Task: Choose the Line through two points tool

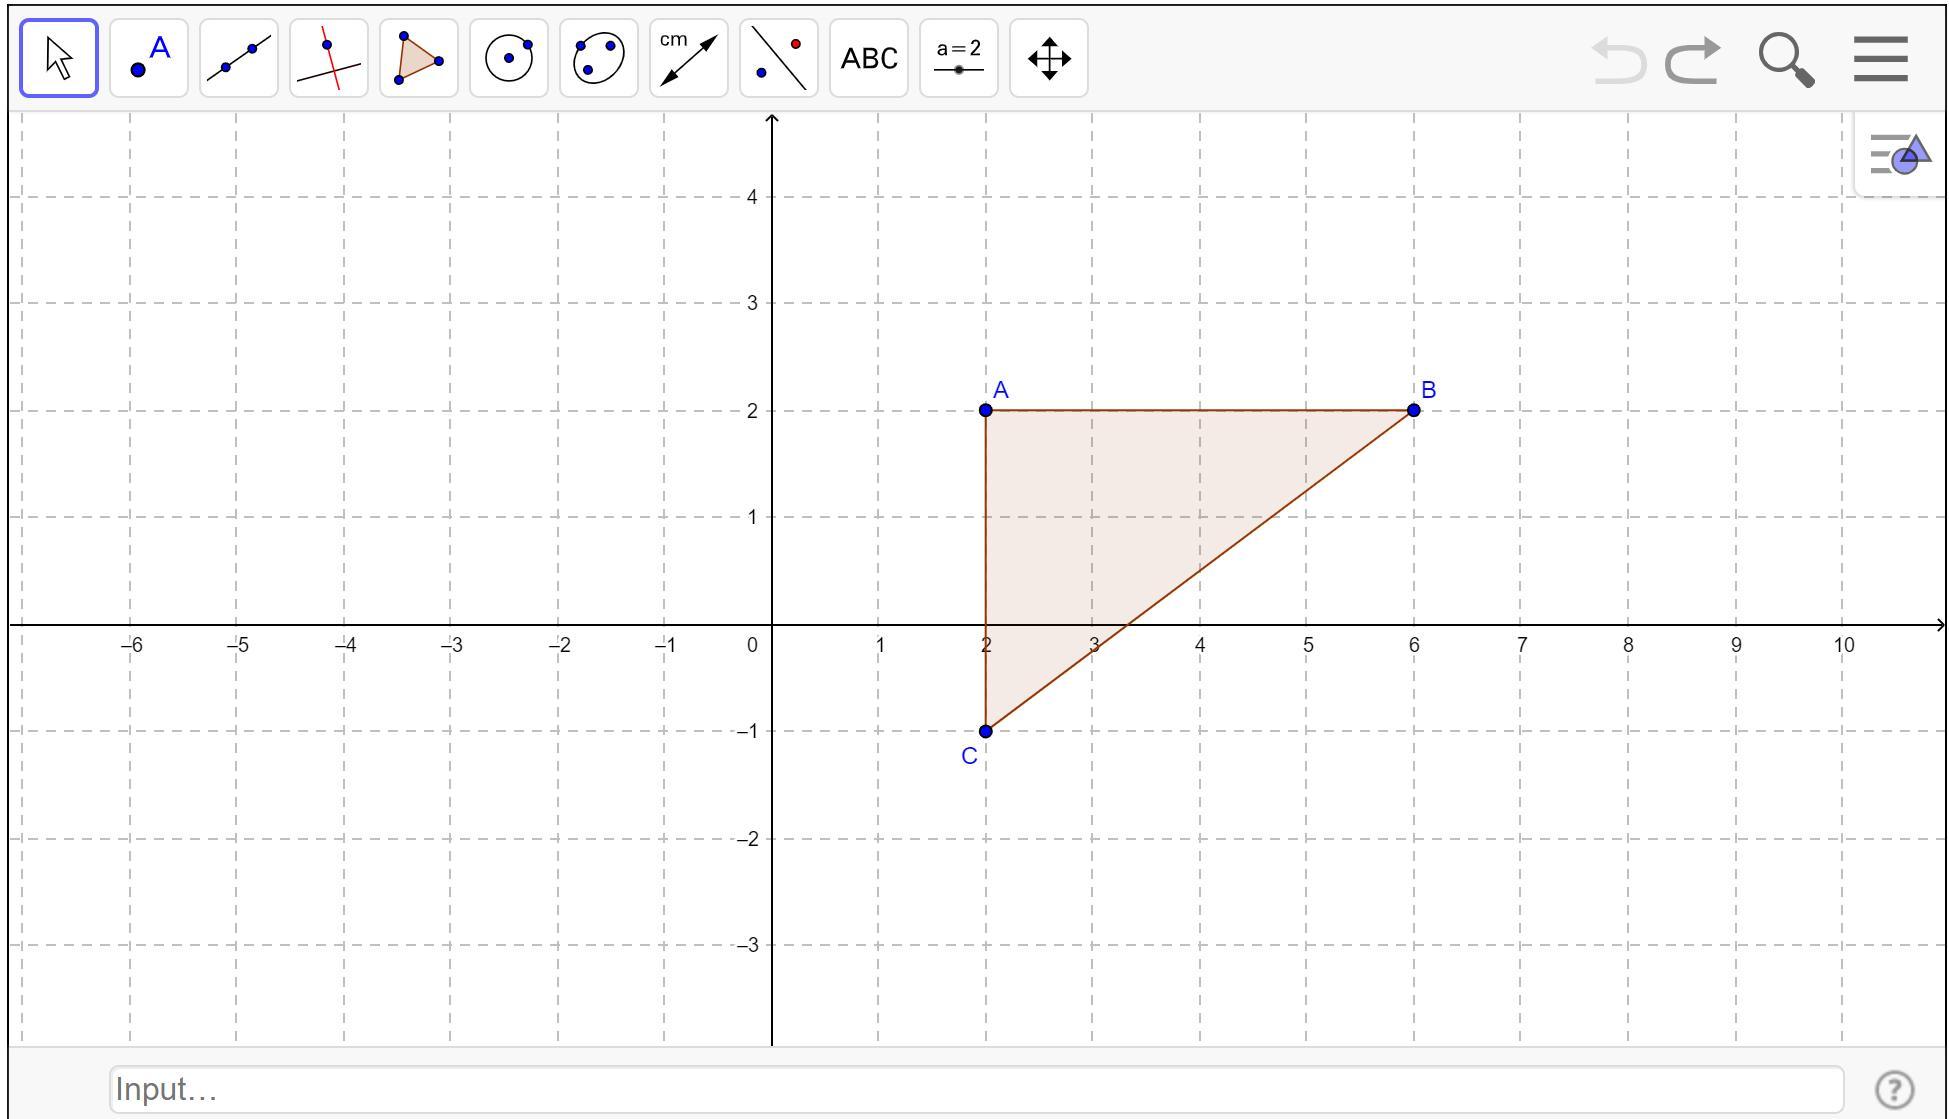Action: (239, 58)
